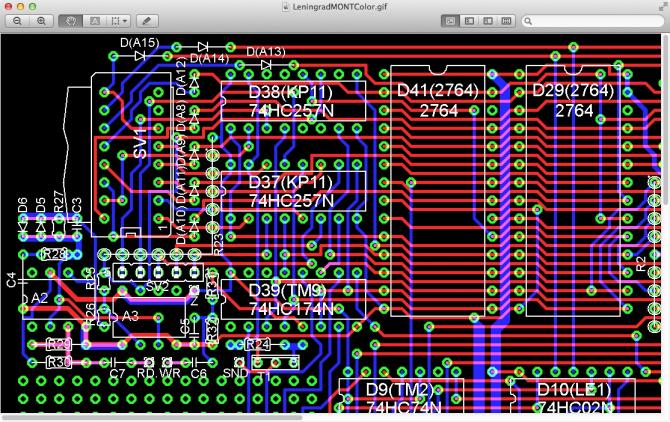This screenshot has height=422, width=670.
Task: Switch to content only view
Action: point(450,20)
